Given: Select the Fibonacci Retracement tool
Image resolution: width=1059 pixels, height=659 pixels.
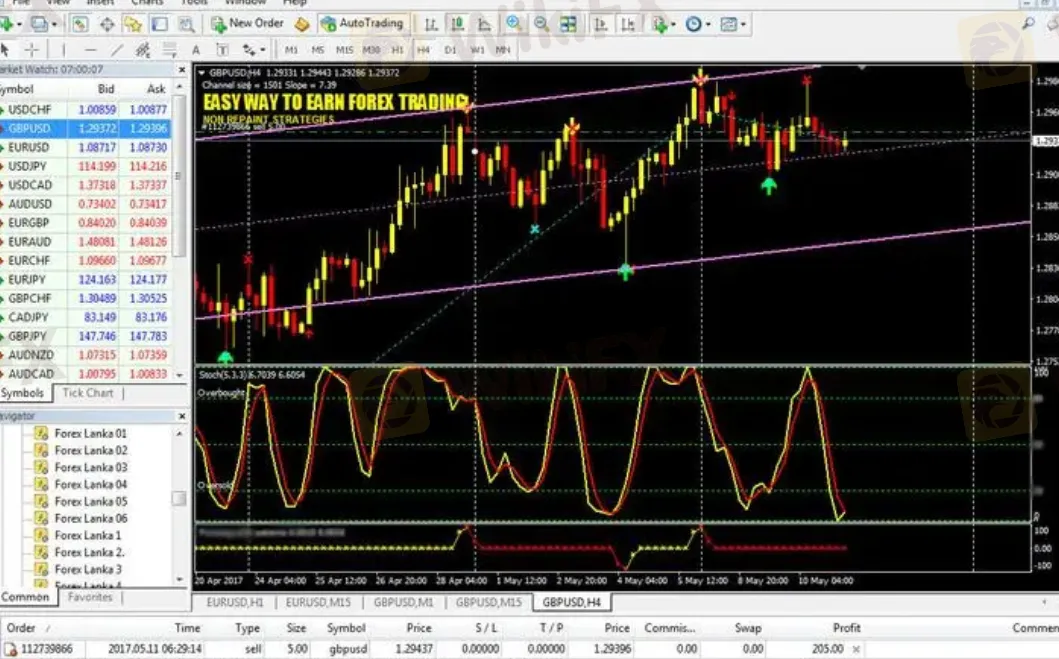Looking at the screenshot, I should click(170, 50).
